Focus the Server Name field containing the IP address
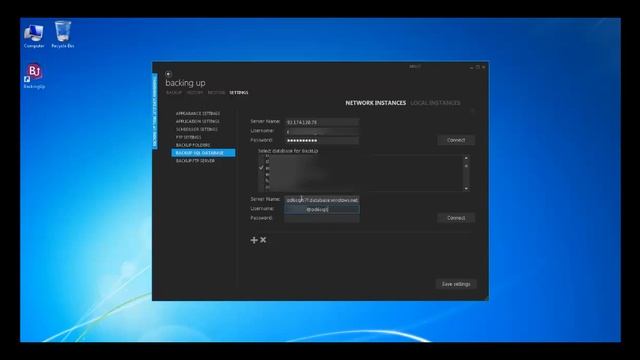 click(x=322, y=122)
